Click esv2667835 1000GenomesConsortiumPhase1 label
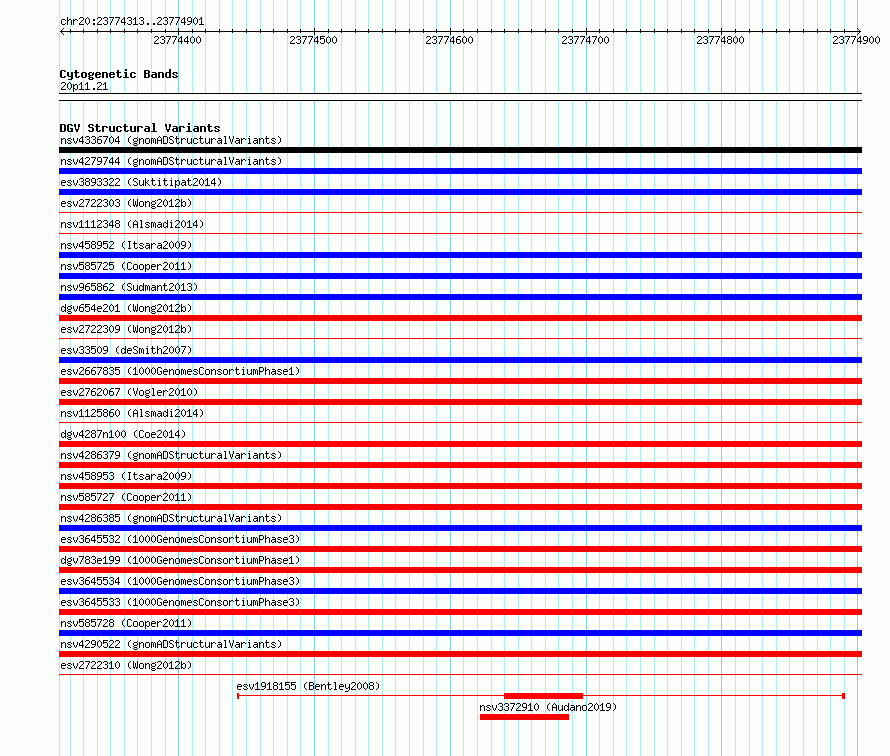The width and height of the screenshot is (890, 756). click(180, 371)
